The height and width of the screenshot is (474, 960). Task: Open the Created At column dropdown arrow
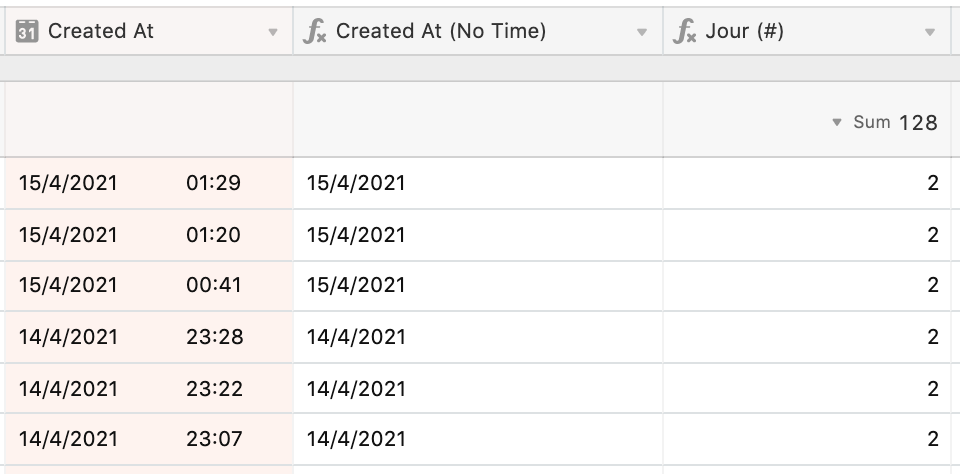273,32
